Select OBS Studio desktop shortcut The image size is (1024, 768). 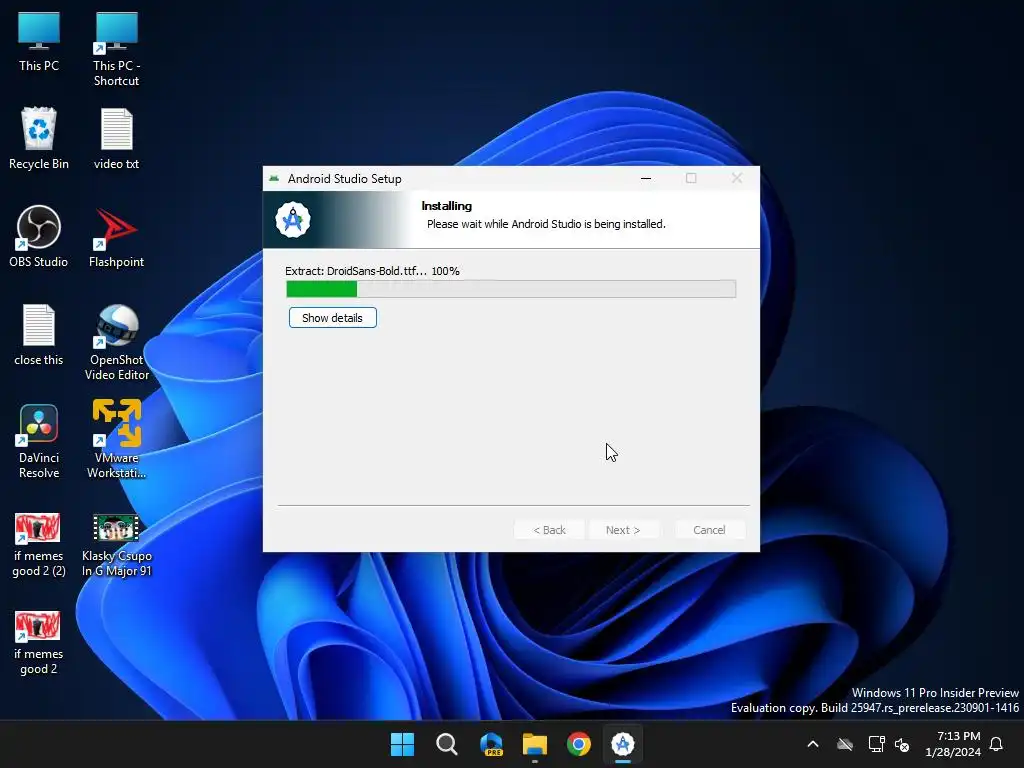(39, 236)
